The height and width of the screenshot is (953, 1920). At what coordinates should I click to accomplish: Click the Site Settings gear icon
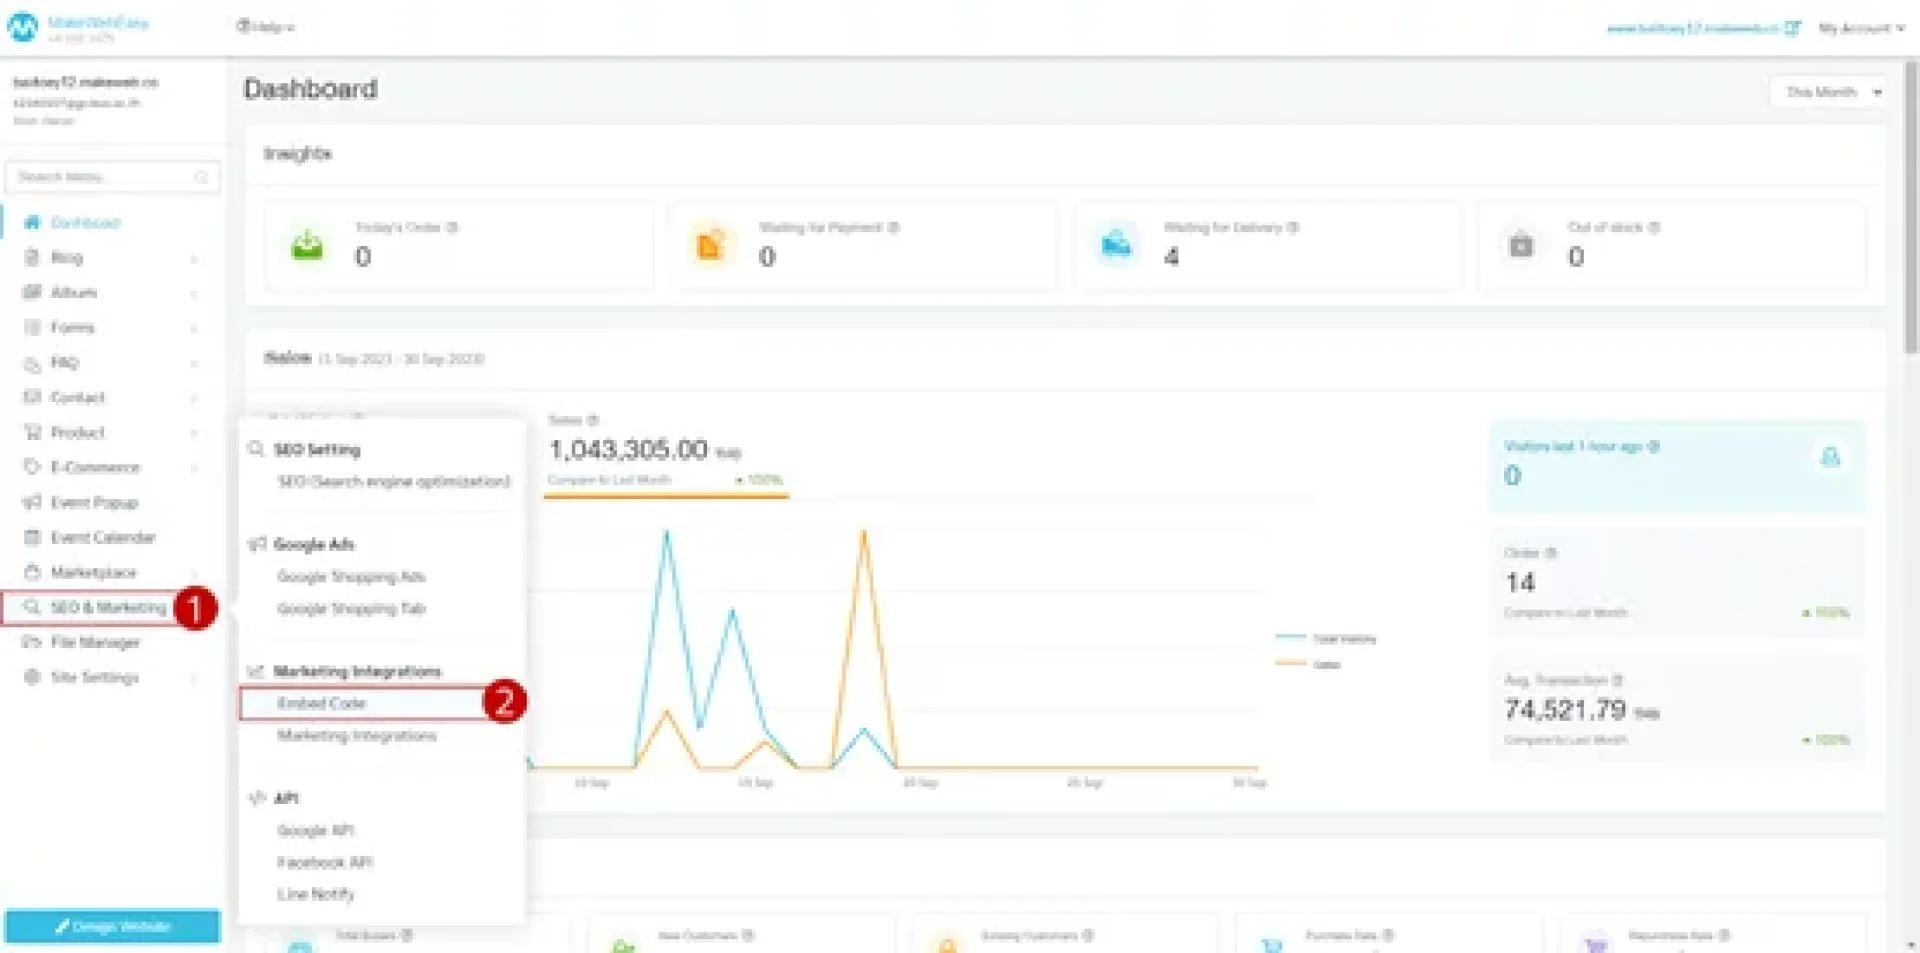(x=32, y=677)
